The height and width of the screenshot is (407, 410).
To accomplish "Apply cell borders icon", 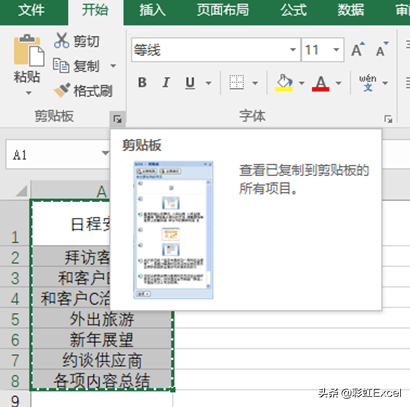I will (x=237, y=82).
